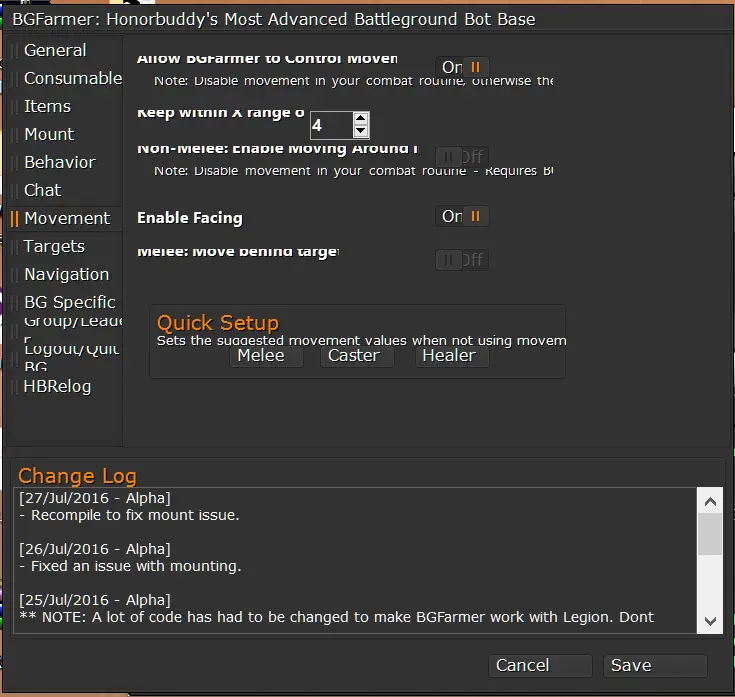735x697 pixels.
Task: Click the change log scrollbar thumb
Action: [x=710, y=534]
